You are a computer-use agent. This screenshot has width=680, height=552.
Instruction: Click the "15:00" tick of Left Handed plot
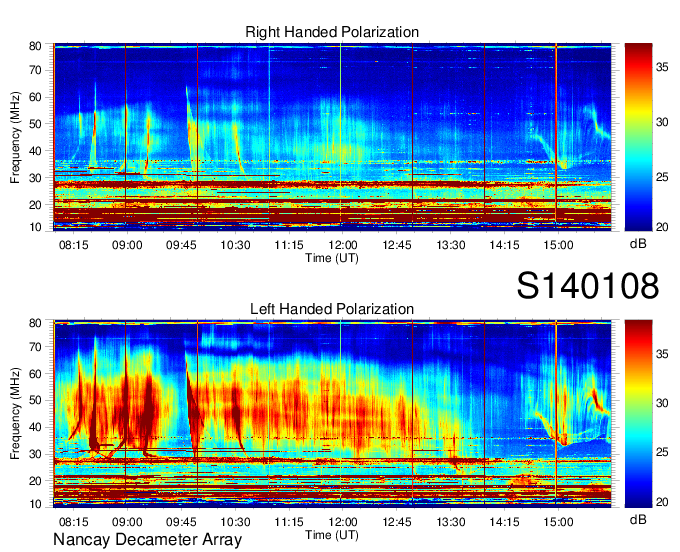click(558, 522)
